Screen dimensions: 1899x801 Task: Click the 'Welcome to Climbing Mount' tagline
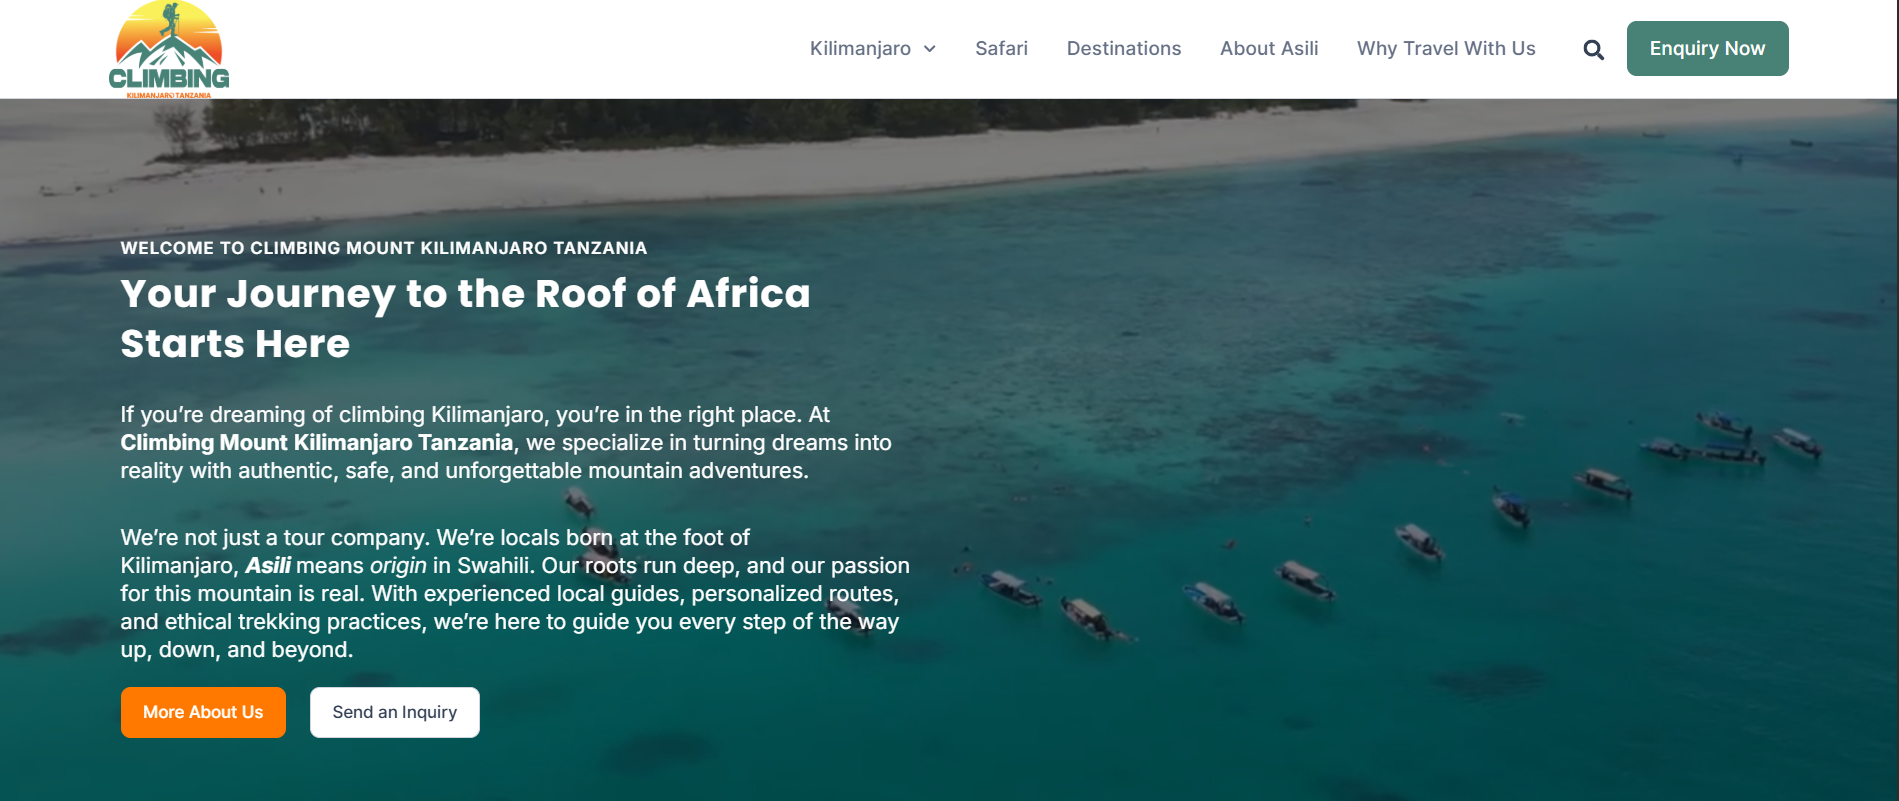383,248
